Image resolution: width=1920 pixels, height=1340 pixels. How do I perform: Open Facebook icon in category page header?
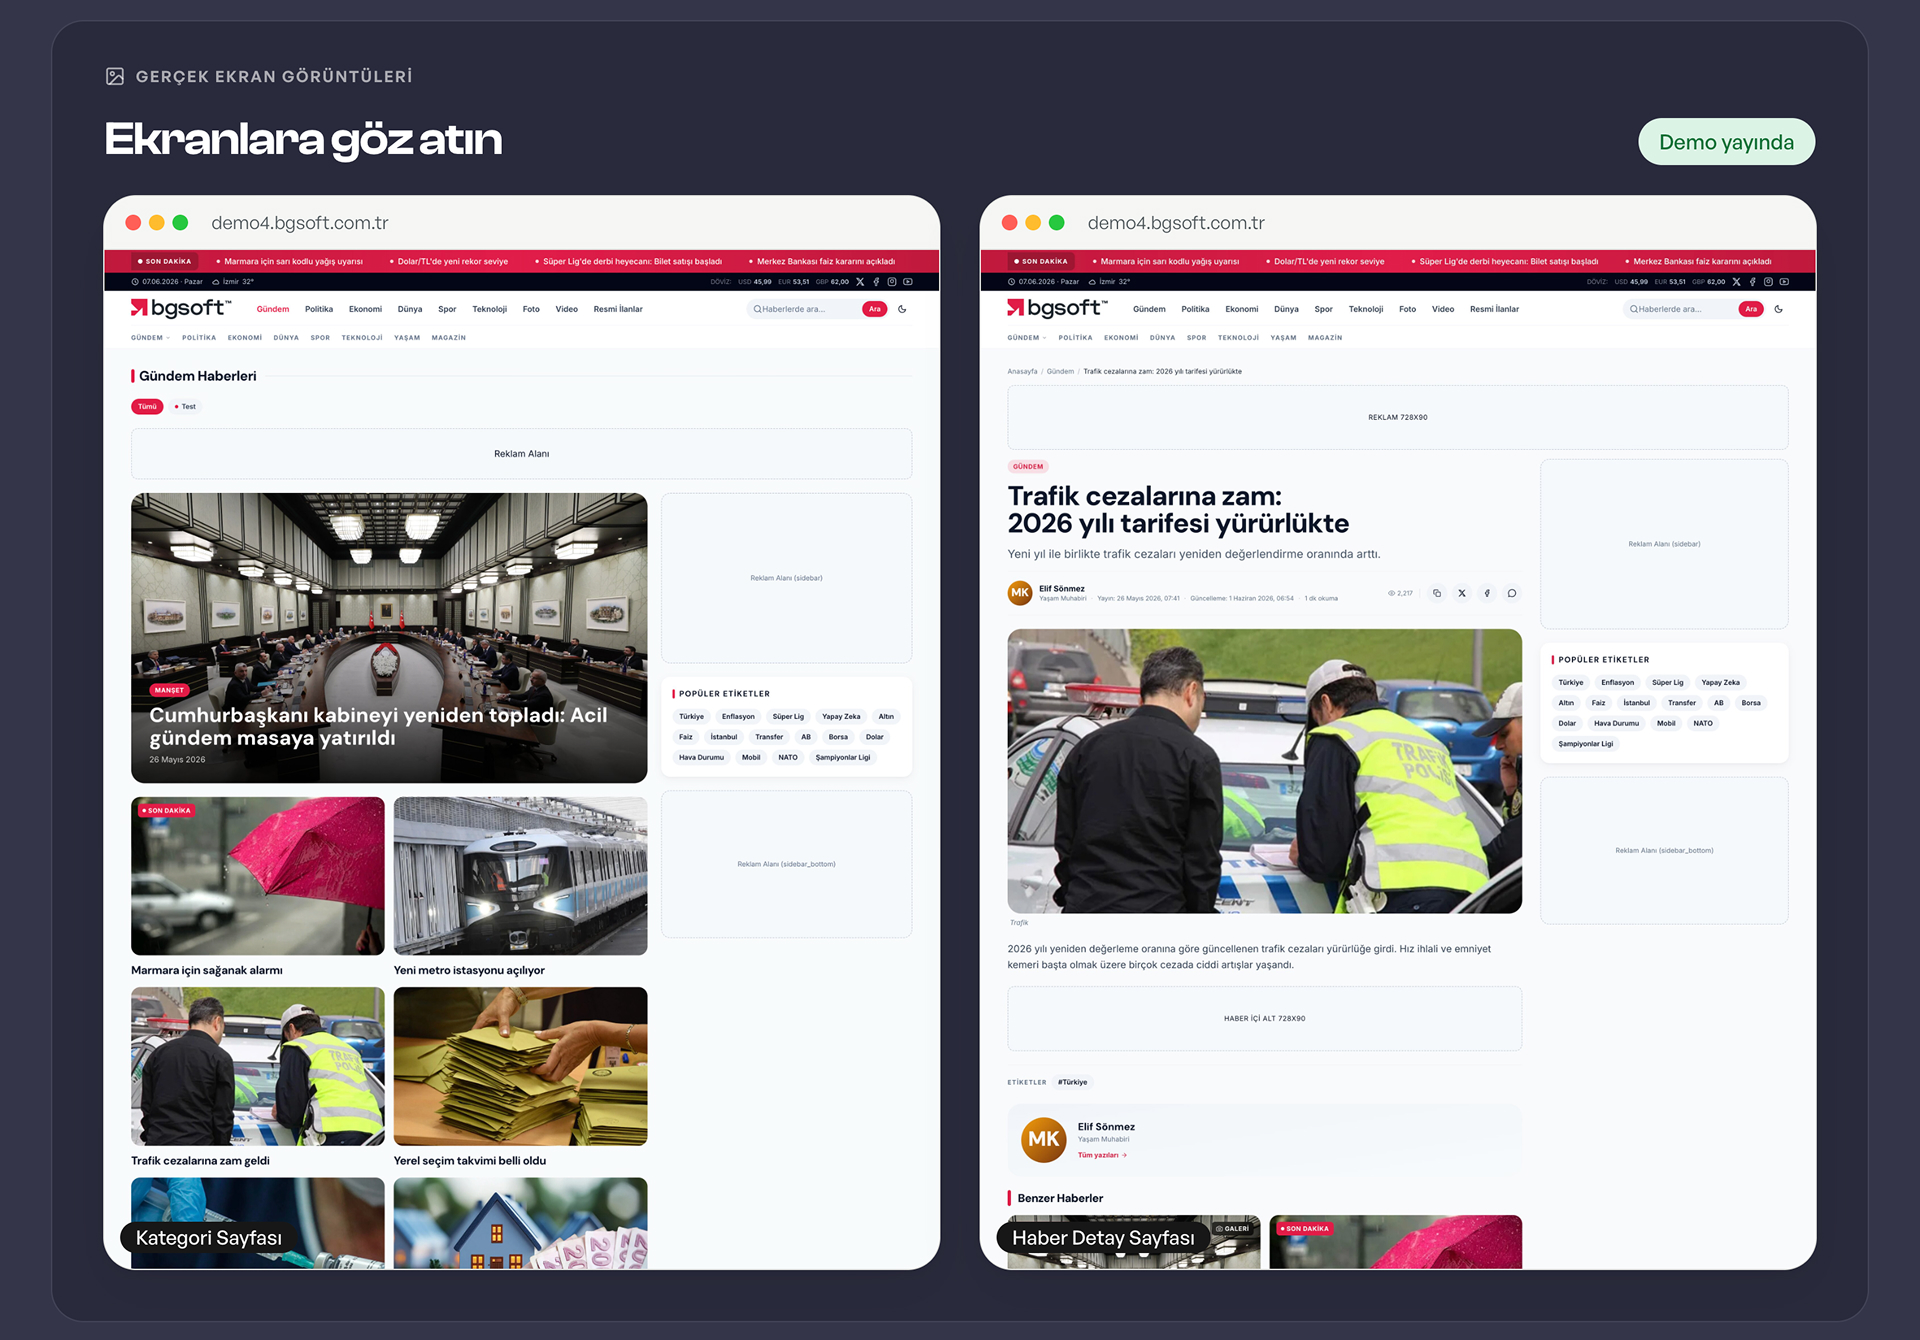tap(876, 282)
